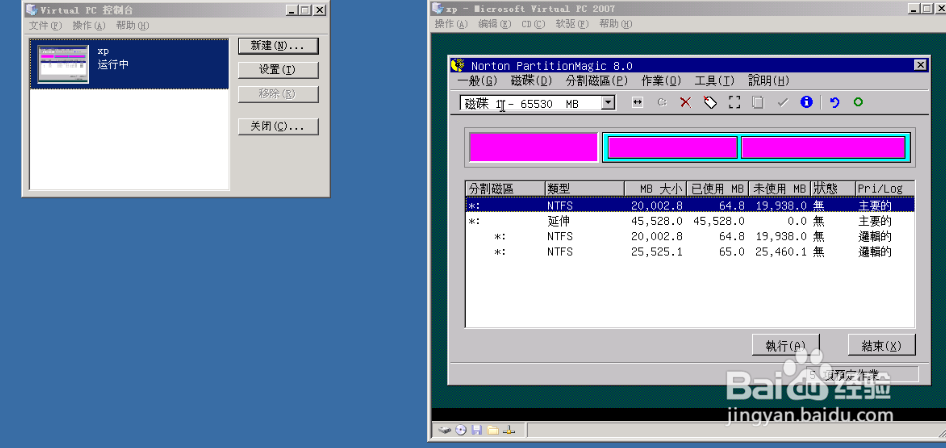
Task: Click the shared folder icon in Virtual PC status bar
Action: (x=493, y=430)
